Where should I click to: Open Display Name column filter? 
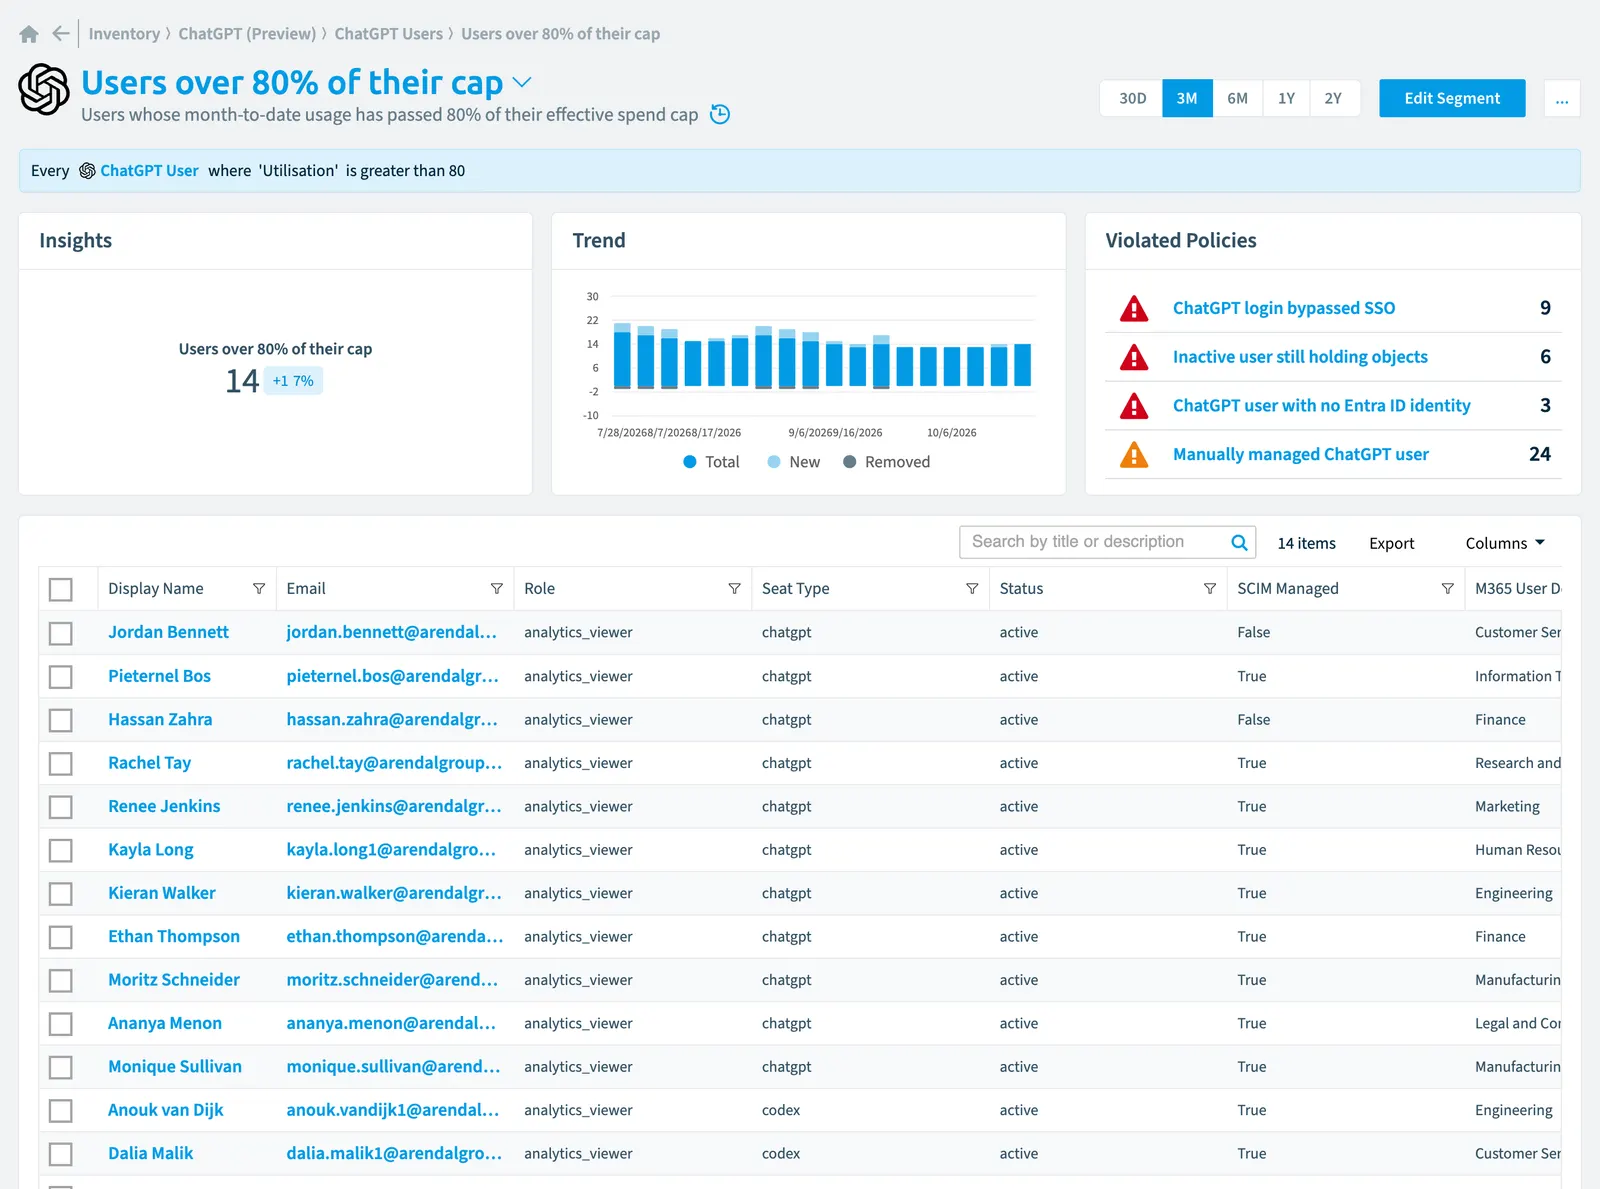(259, 589)
